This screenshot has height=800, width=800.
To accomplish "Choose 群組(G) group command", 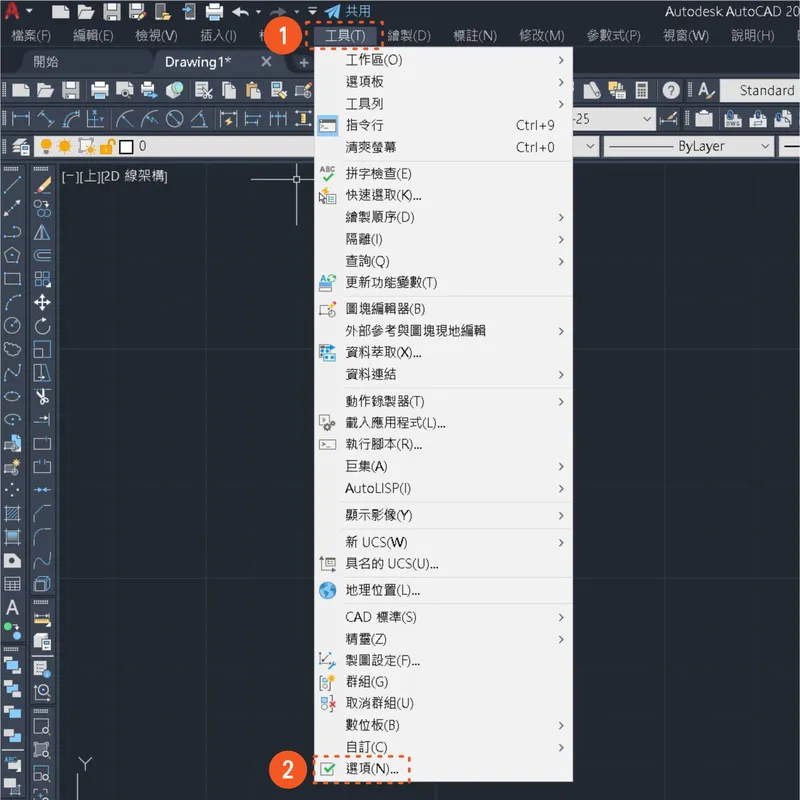I will 443,682.
